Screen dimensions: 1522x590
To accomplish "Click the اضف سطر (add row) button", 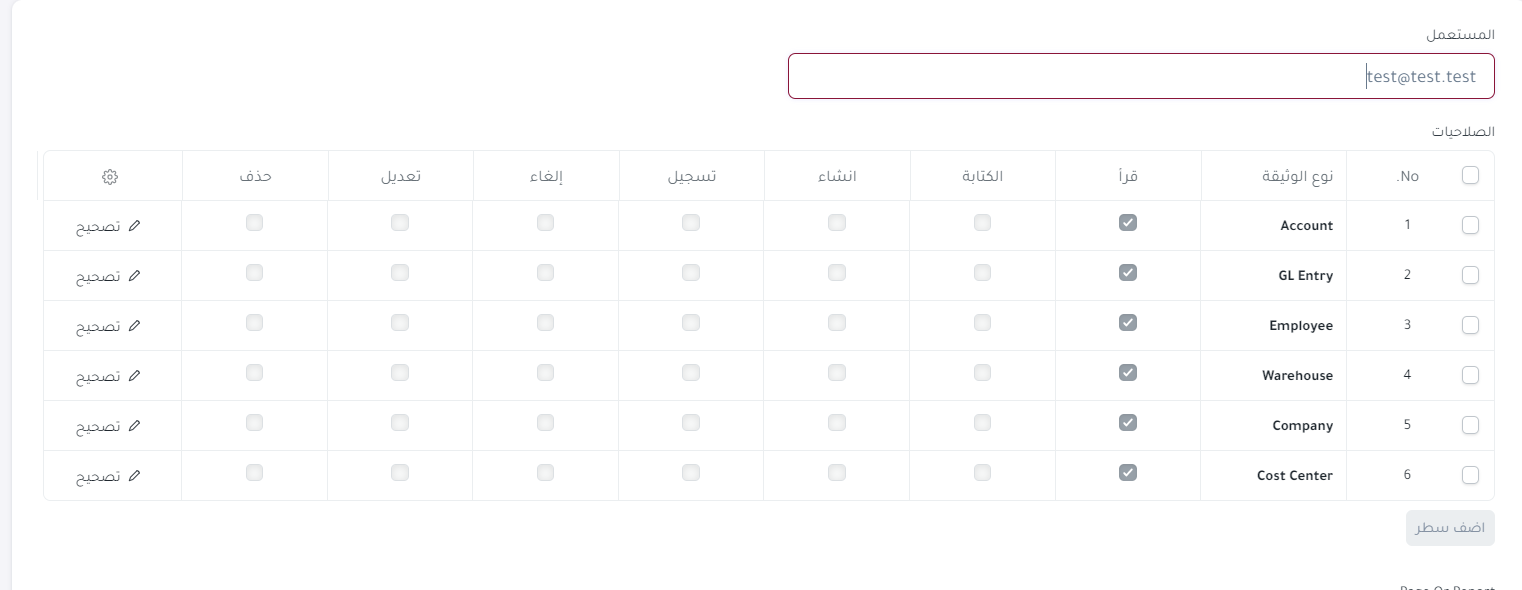I will tap(1450, 528).
